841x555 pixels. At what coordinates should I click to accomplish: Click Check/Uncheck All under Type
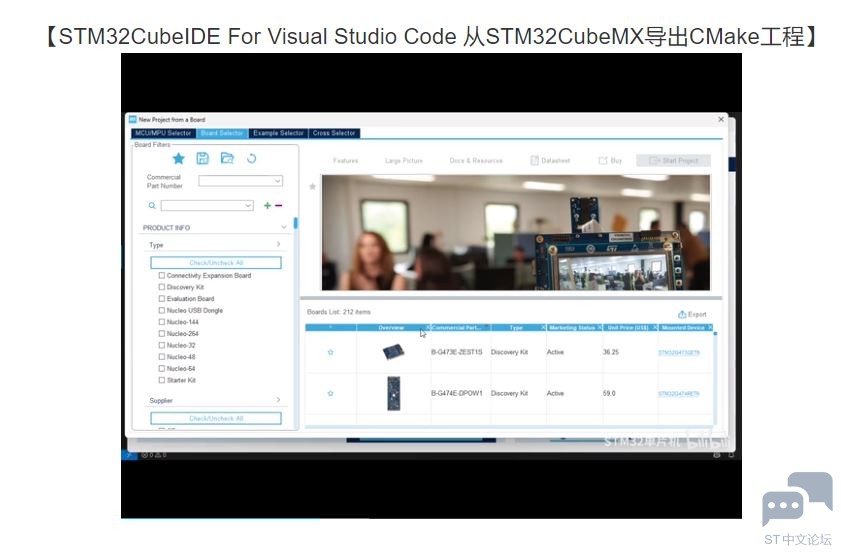coord(216,263)
